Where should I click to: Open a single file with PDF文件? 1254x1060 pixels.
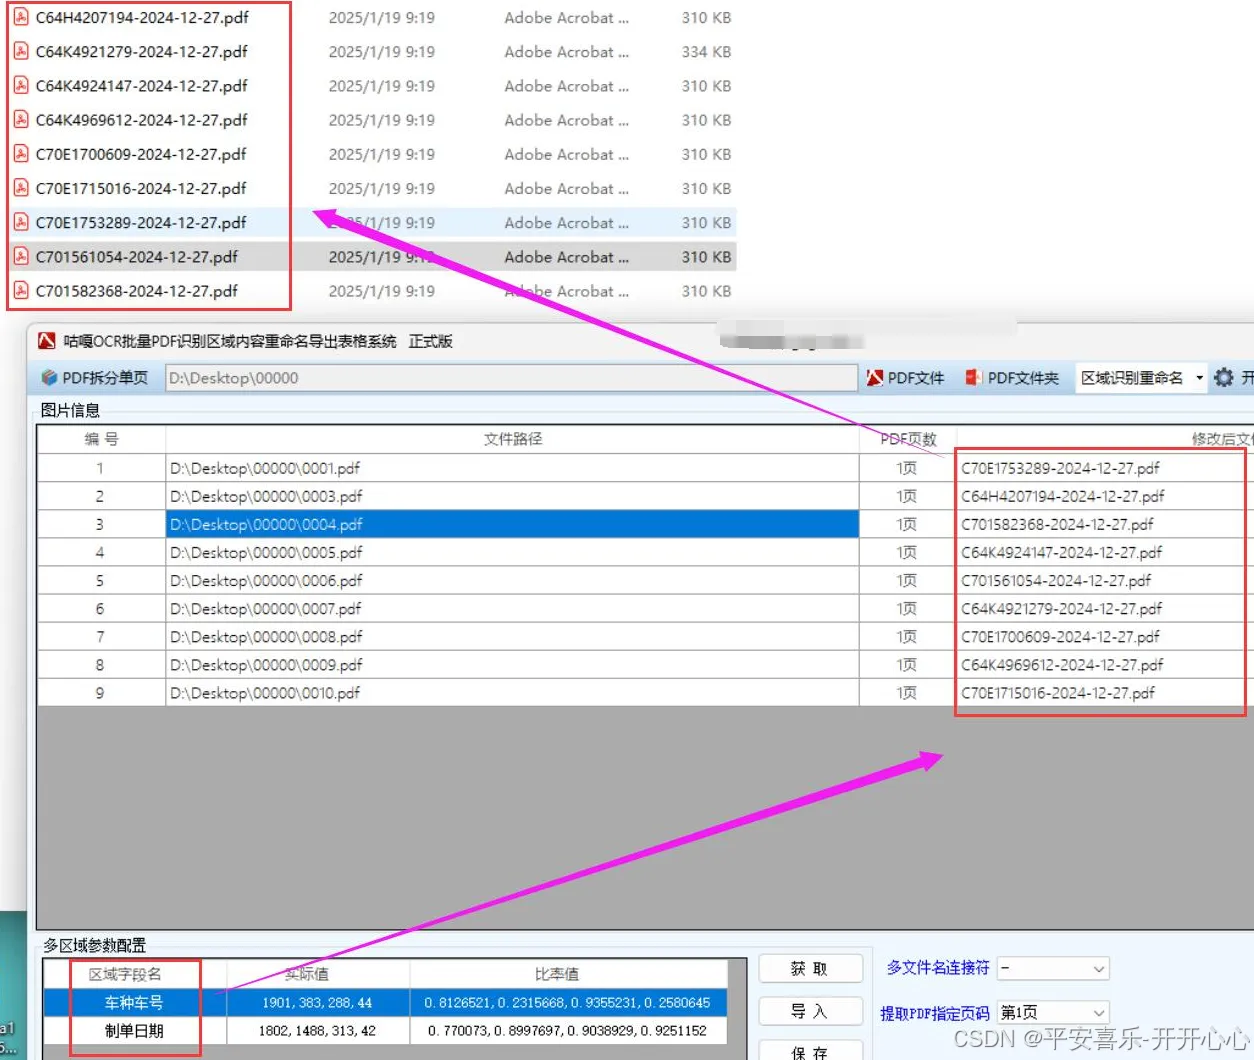(x=905, y=377)
